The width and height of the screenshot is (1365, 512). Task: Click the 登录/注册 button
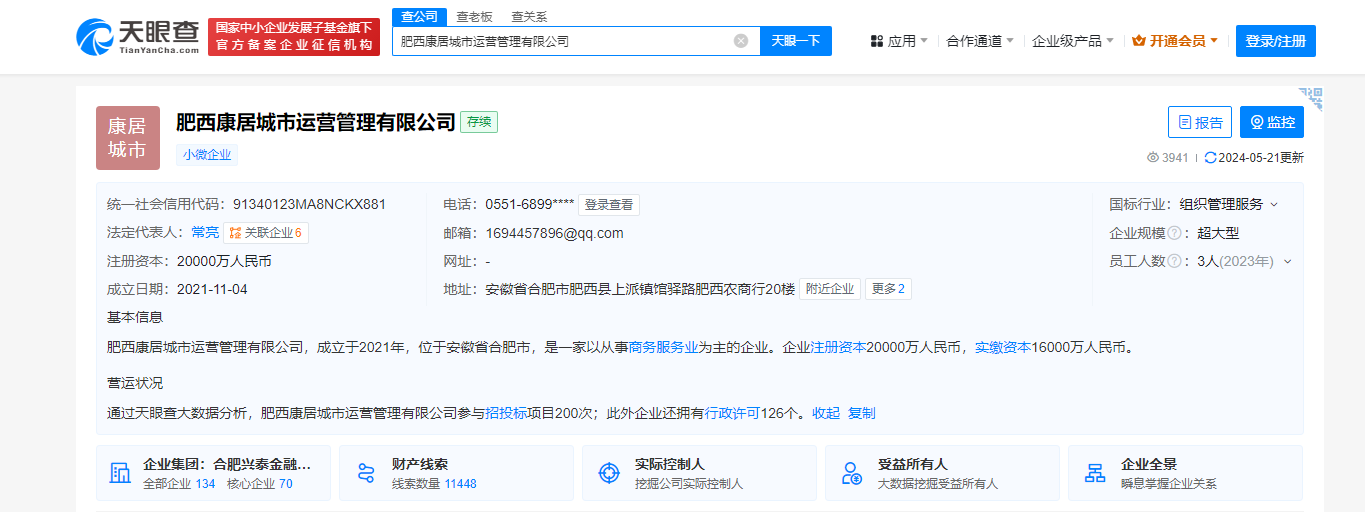(x=1276, y=41)
